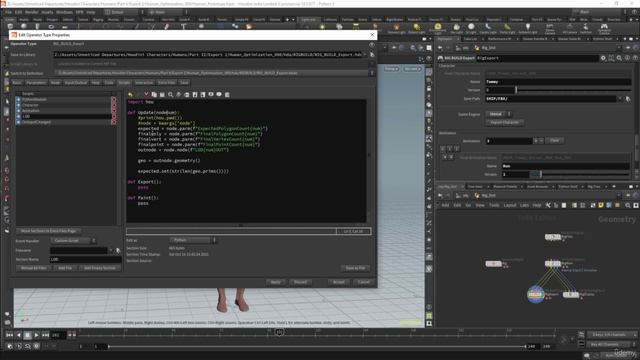This screenshot has width=640, height=360.
Task: Click the Filename input field
Action: tap(79, 250)
